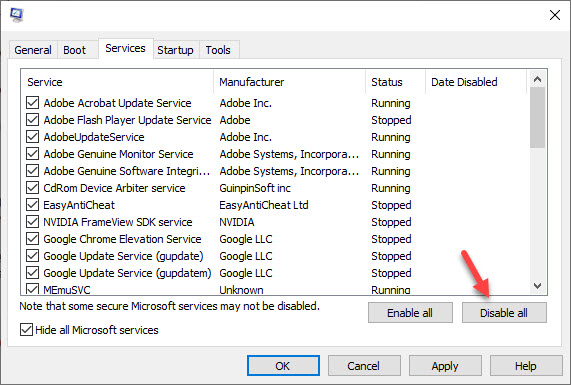571x385 pixels.
Task: Select Google Chrome Elevation Service name
Action: pyautogui.click(x=122, y=239)
